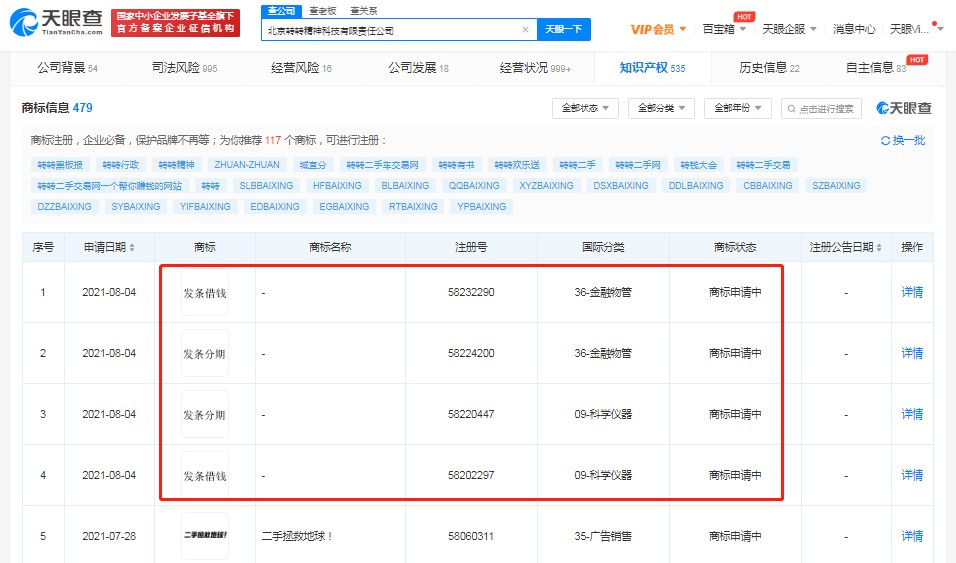956x563 pixels.
Task: Open 消息中心 in the top navigation
Action: coord(854,29)
